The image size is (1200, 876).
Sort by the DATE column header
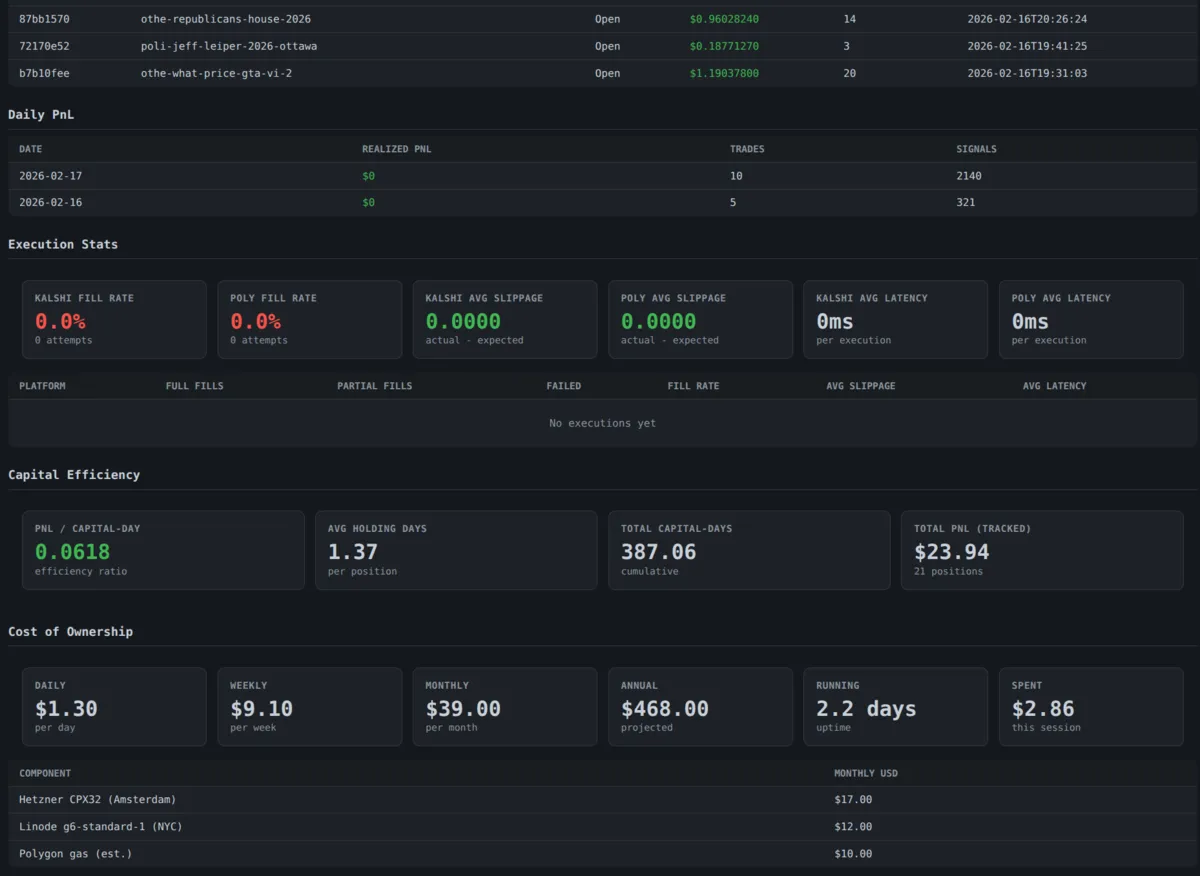coord(30,148)
